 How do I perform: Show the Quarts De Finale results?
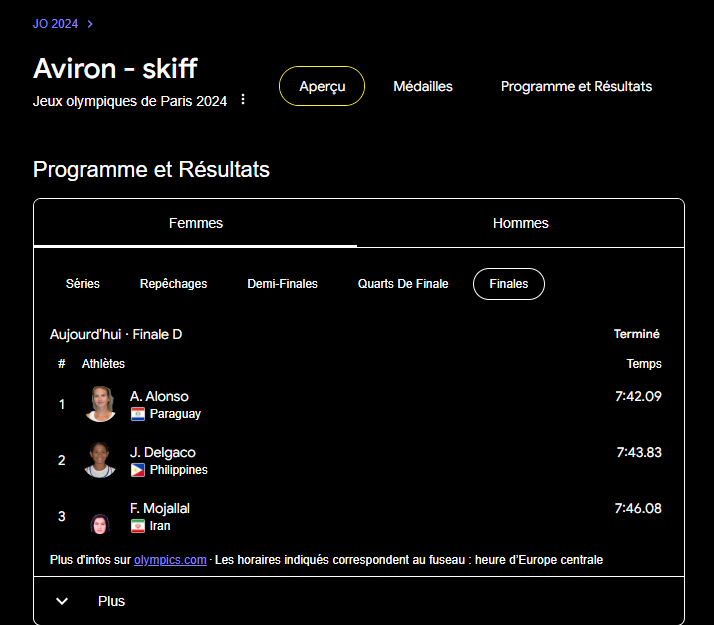403,284
